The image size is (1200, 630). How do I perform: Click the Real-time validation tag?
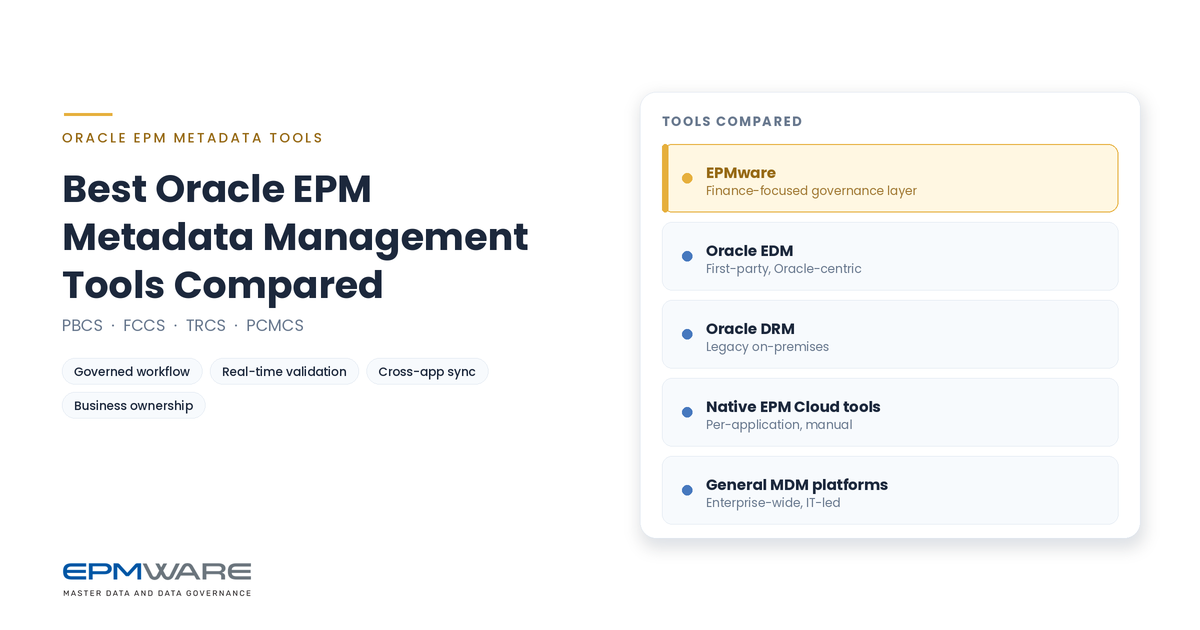click(284, 371)
